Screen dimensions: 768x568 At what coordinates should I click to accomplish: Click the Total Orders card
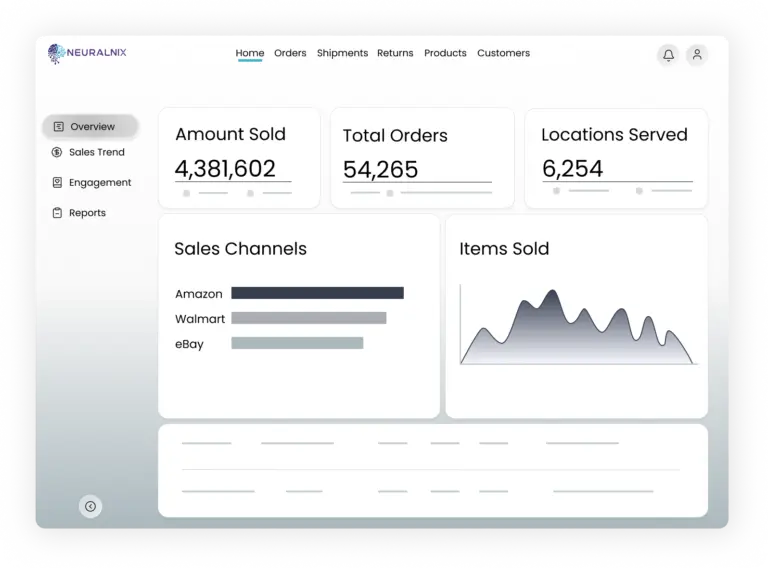[422, 158]
